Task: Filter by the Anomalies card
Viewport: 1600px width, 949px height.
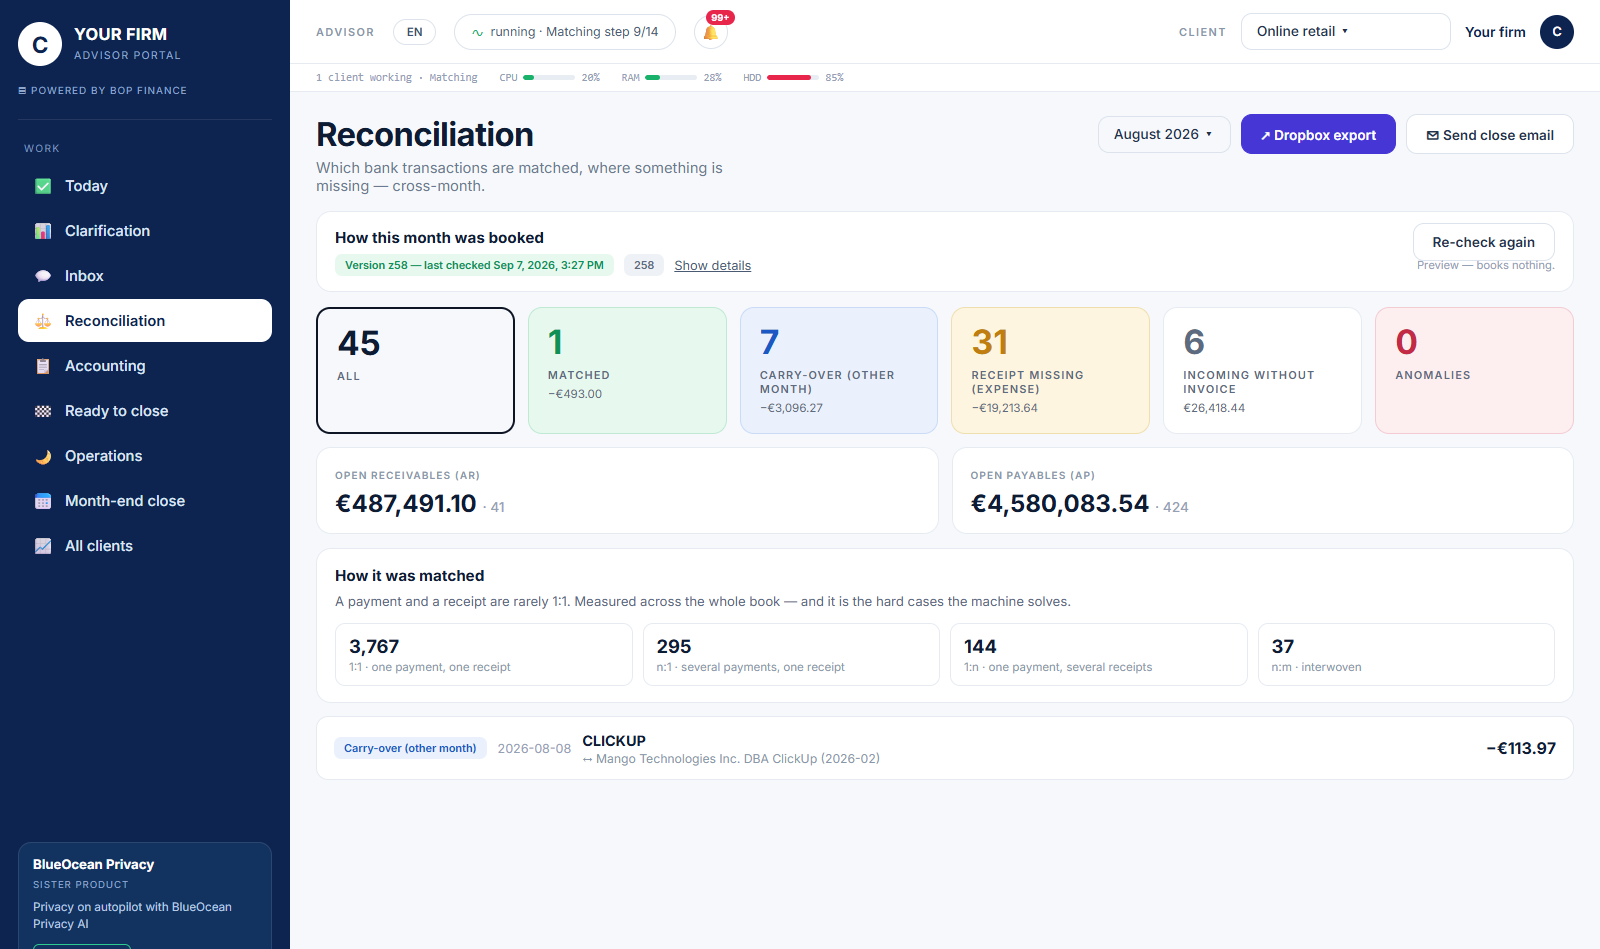Action: coord(1474,370)
